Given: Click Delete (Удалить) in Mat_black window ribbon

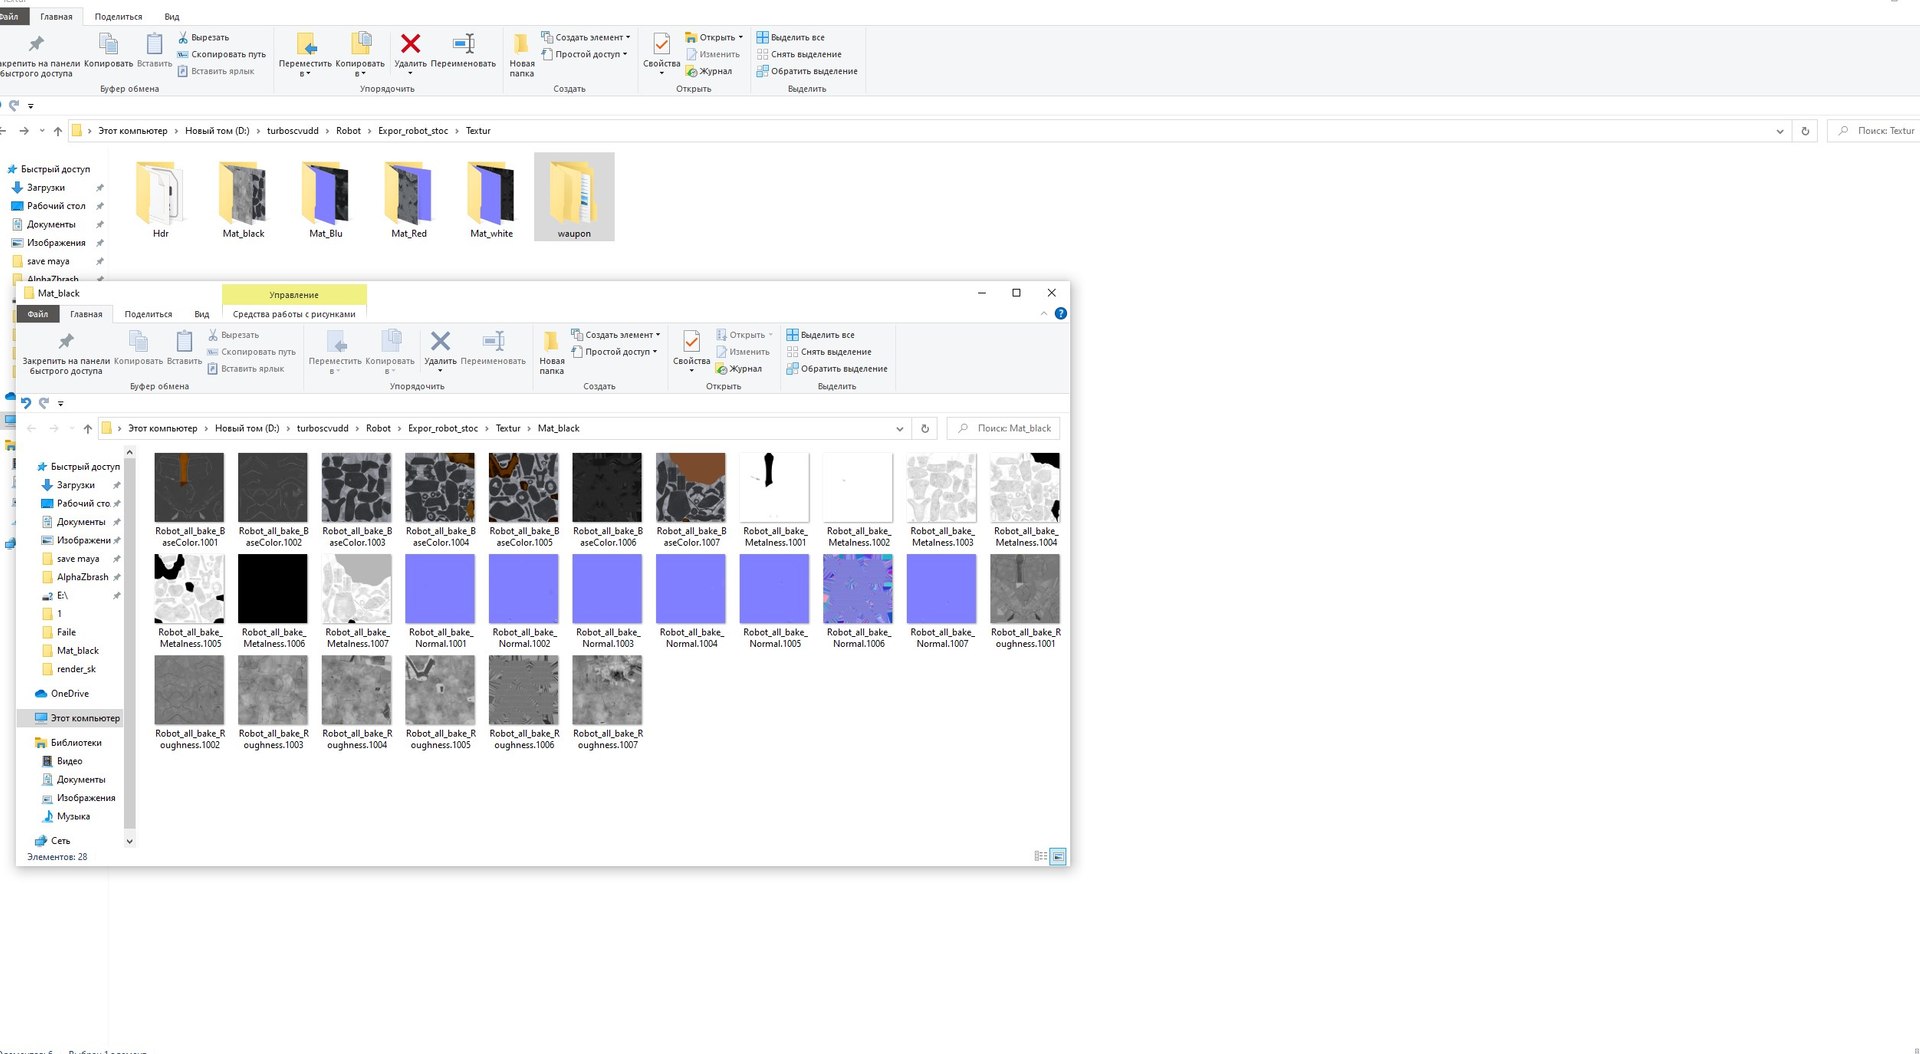Looking at the screenshot, I should (x=440, y=350).
